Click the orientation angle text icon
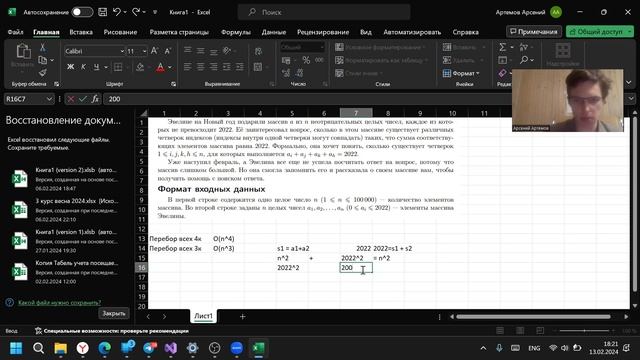The image size is (640, 360). point(227,51)
